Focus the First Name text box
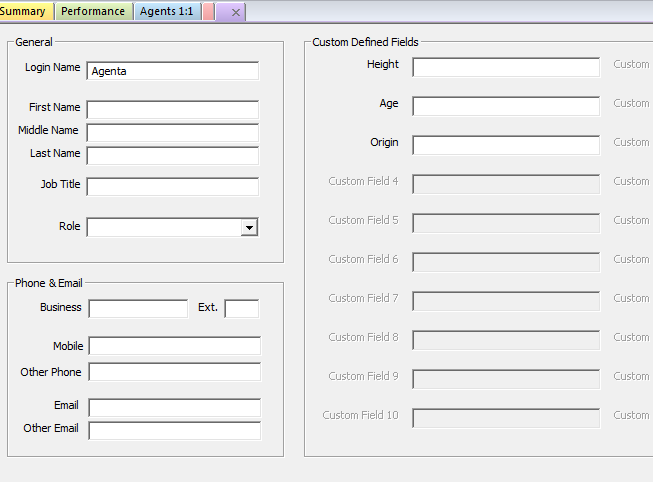This screenshot has width=653, height=482. (x=172, y=109)
